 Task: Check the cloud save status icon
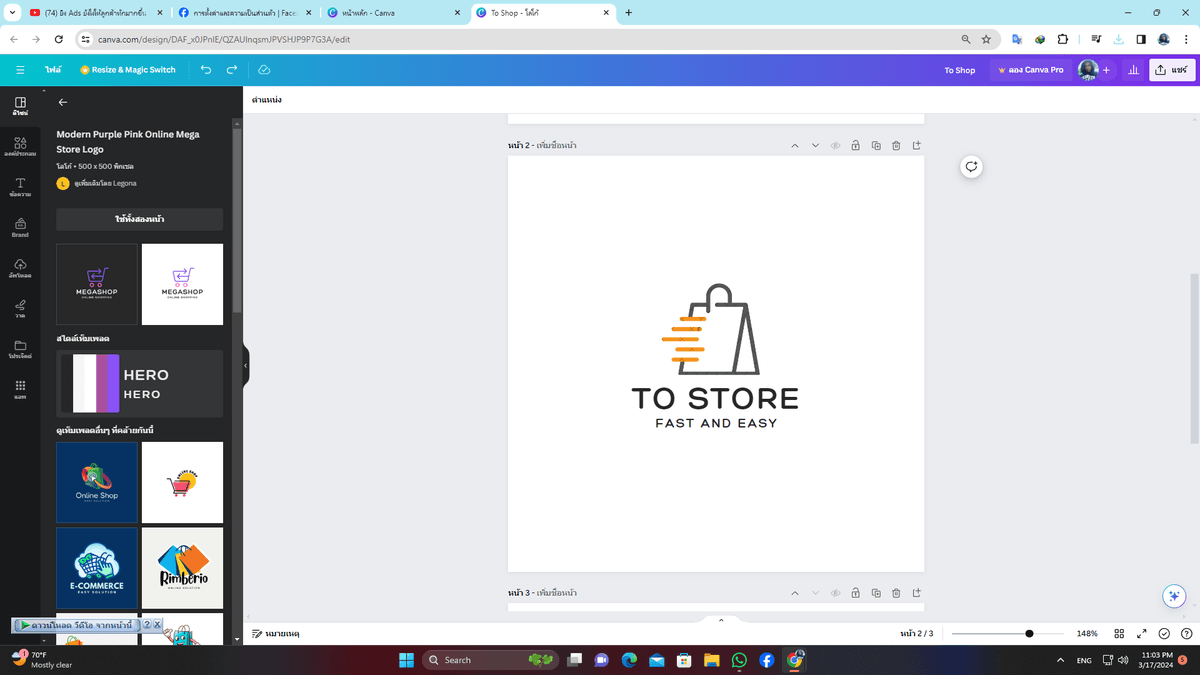pyautogui.click(x=264, y=70)
